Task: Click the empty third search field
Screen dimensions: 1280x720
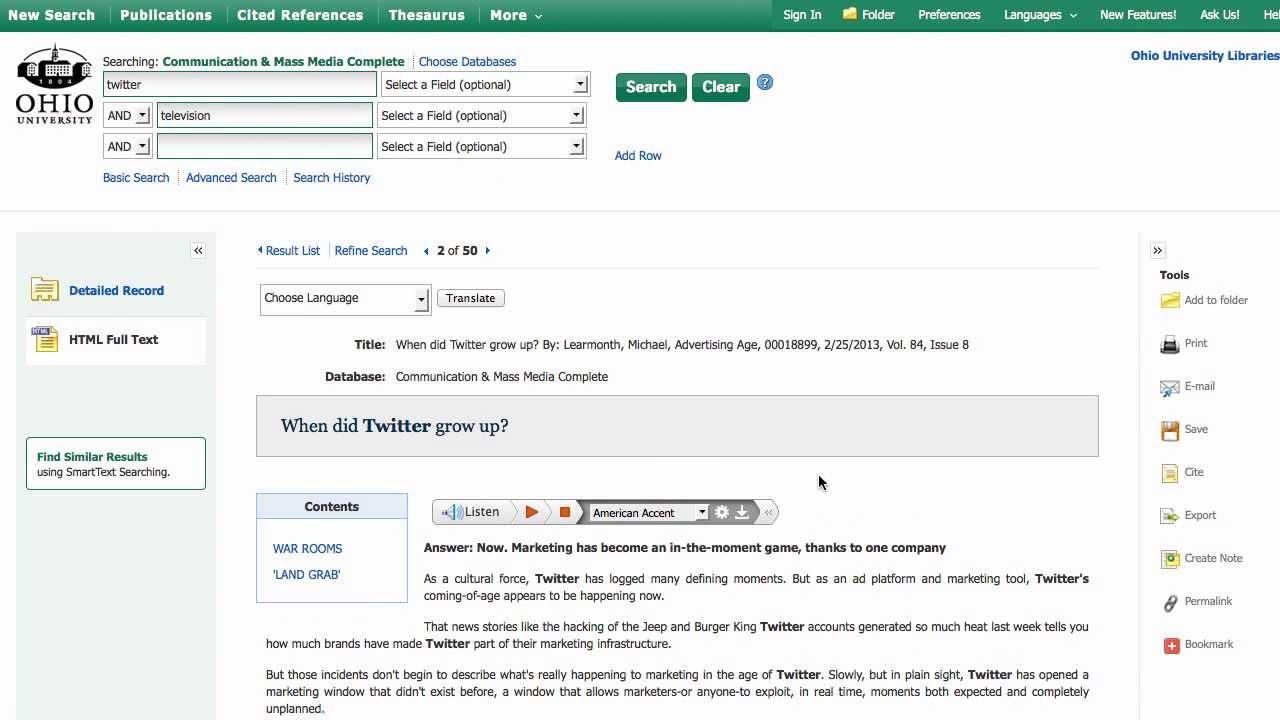Action: click(x=265, y=147)
